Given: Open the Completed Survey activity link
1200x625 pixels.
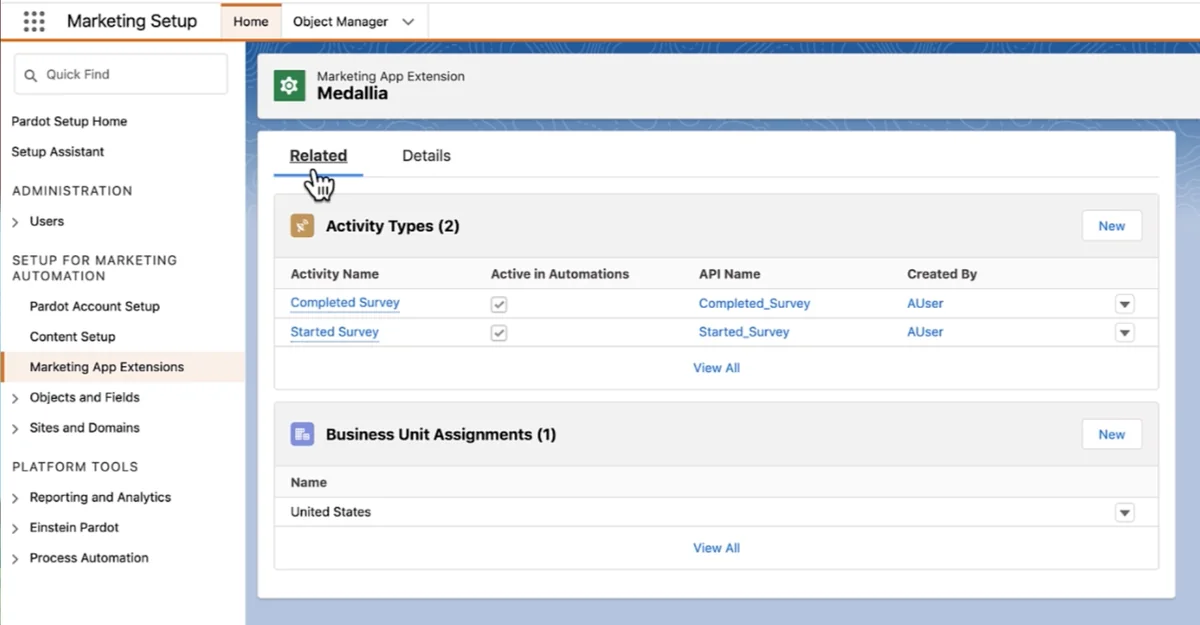Looking at the screenshot, I should (345, 303).
